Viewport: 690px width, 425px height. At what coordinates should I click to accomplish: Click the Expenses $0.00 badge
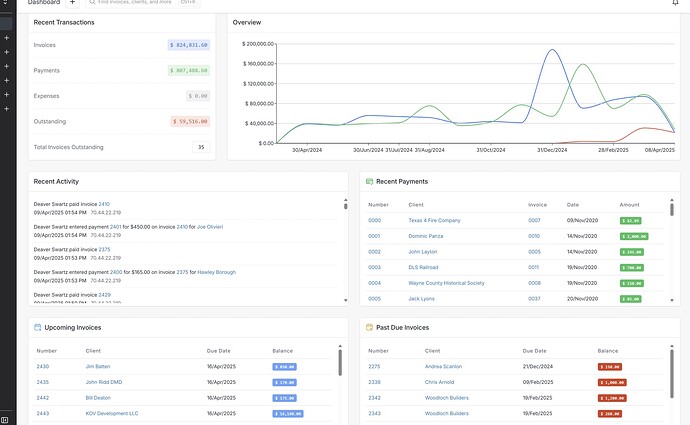(x=198, y=96)
